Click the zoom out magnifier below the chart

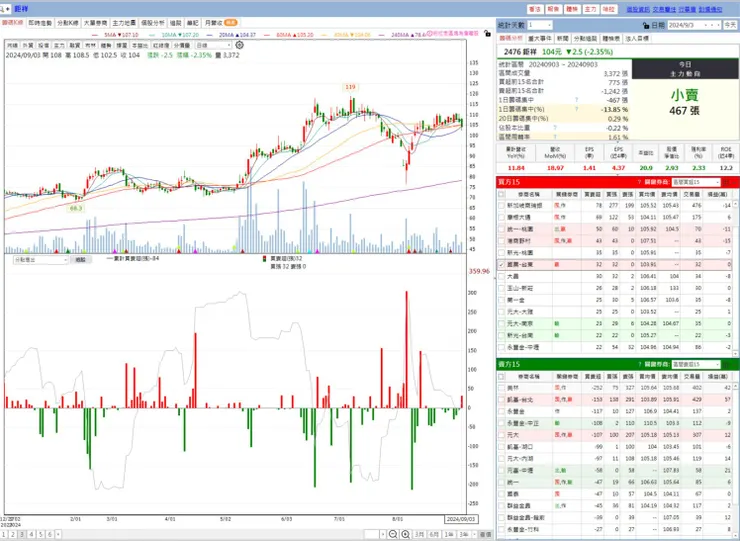393,534
